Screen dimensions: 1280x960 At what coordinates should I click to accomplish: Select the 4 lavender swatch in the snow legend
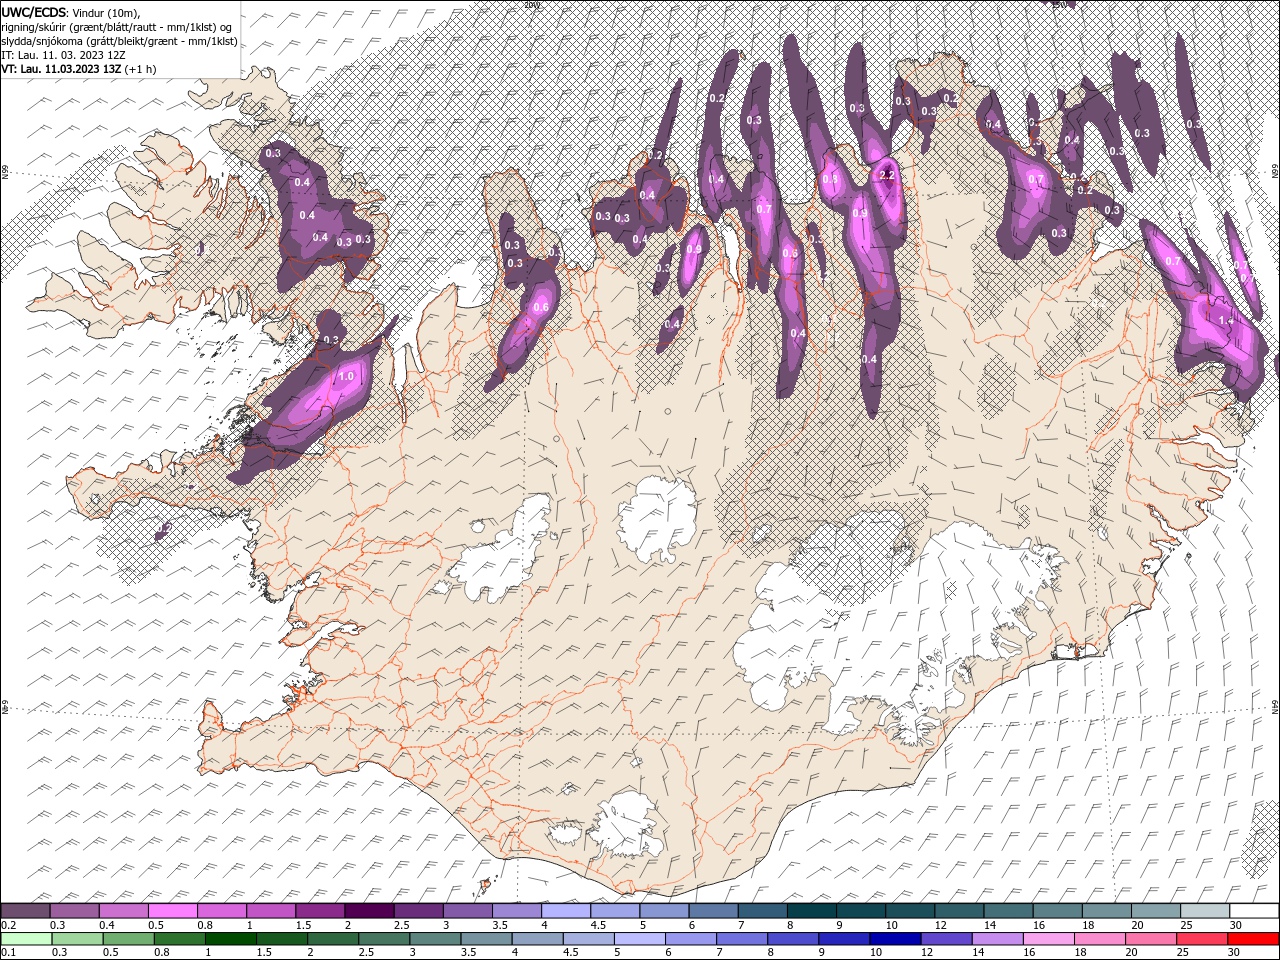coord(566,911)
